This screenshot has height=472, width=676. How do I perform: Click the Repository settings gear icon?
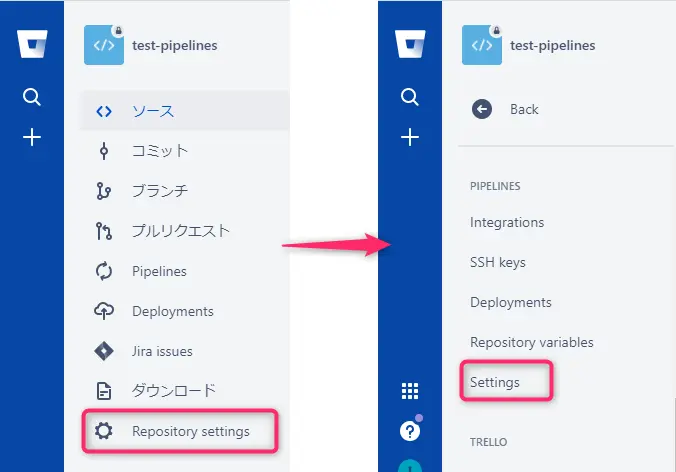point(103,432)
